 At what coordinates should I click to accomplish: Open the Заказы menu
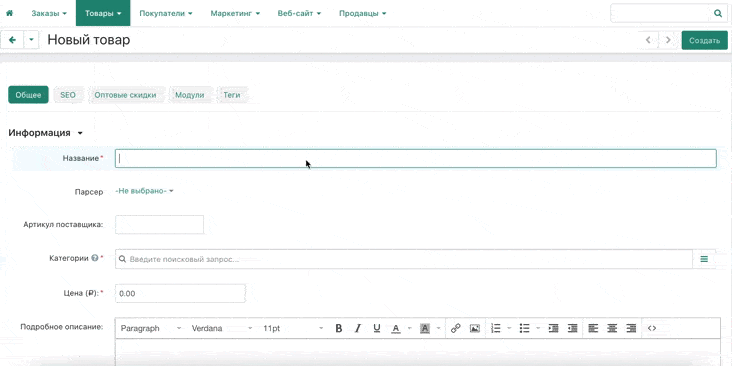click(49, 13)
